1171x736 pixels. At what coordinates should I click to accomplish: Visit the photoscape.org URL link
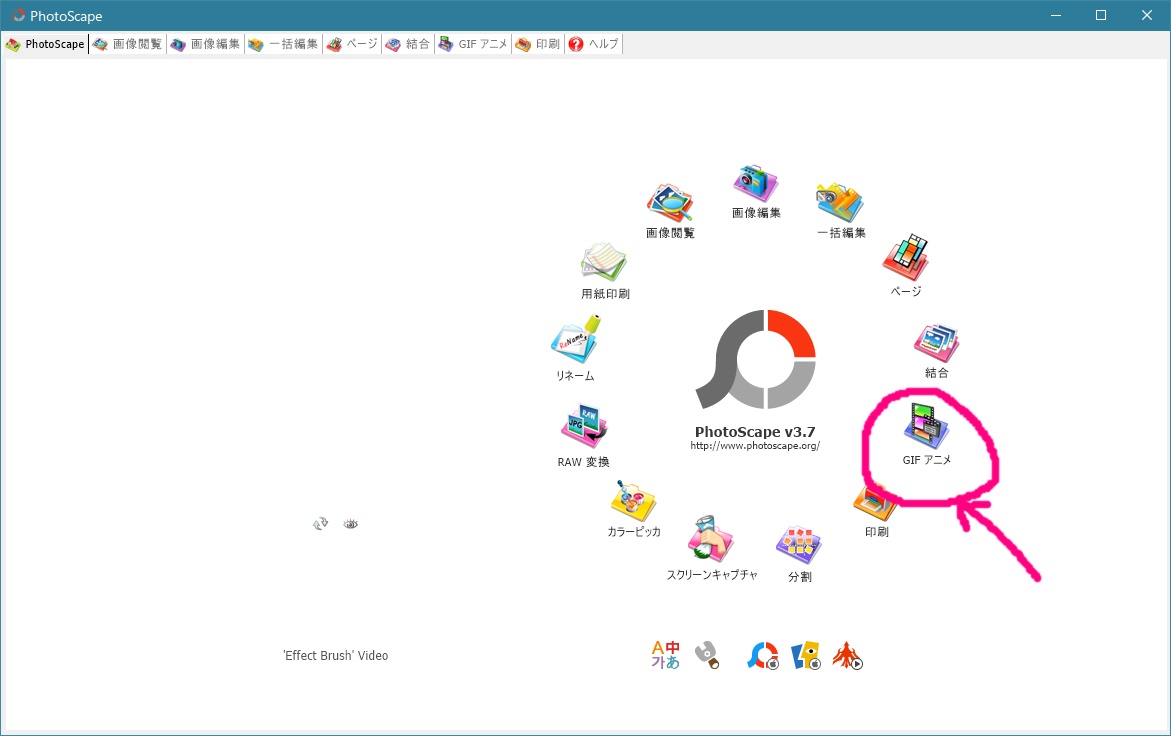point(755,446)
